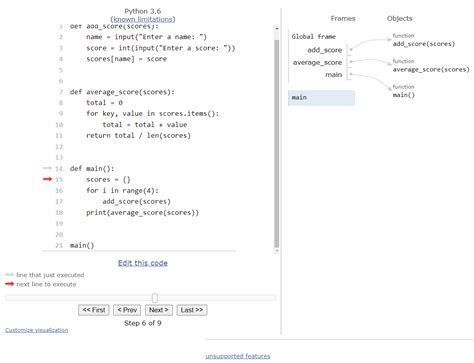474x363 pixels.
Task: Click line 8 'total = 0' code
Action: (104, 103)
